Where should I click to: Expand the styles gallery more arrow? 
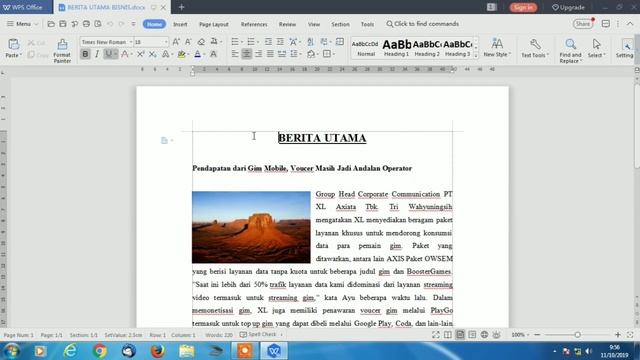[476, 55]
